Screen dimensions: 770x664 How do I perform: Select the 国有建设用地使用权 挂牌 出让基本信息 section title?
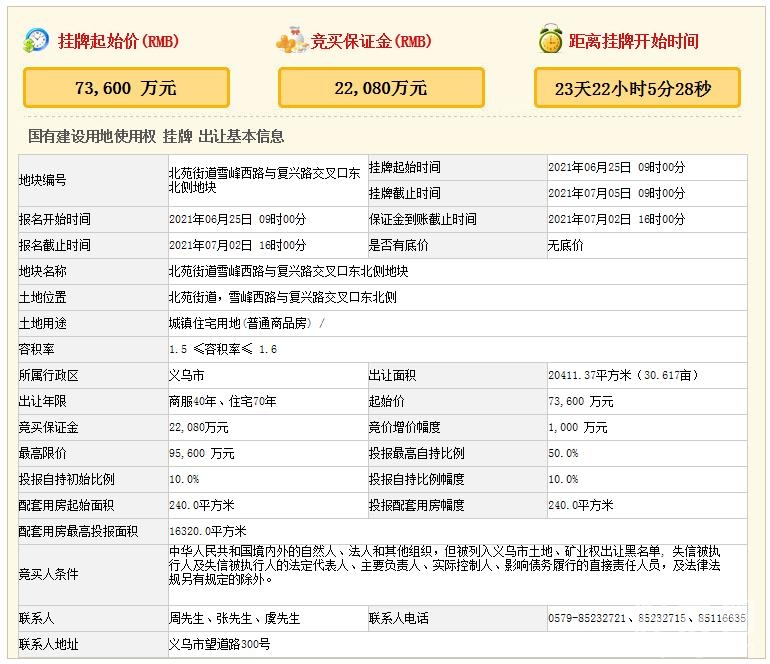pyautogui.click(x=156, y=136)
